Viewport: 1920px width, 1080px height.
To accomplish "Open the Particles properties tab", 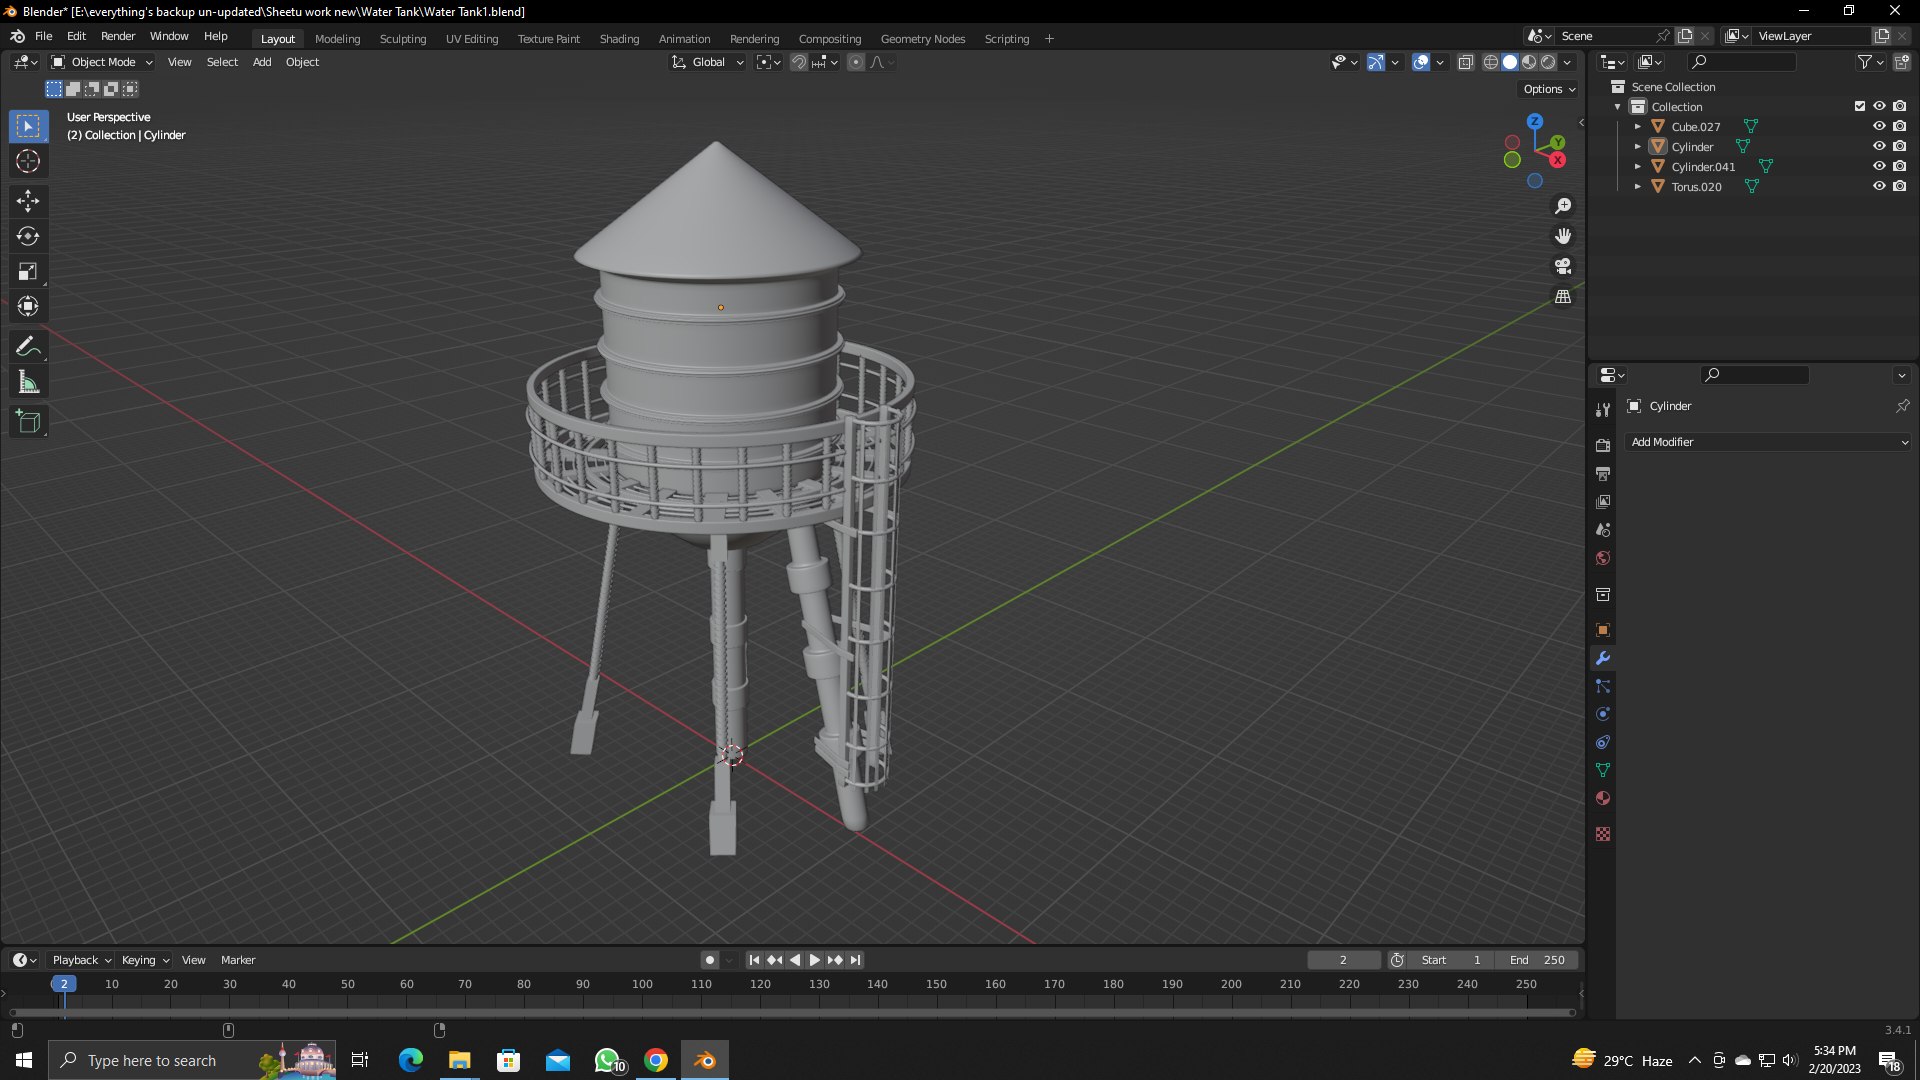I will tap(1603, 686).
